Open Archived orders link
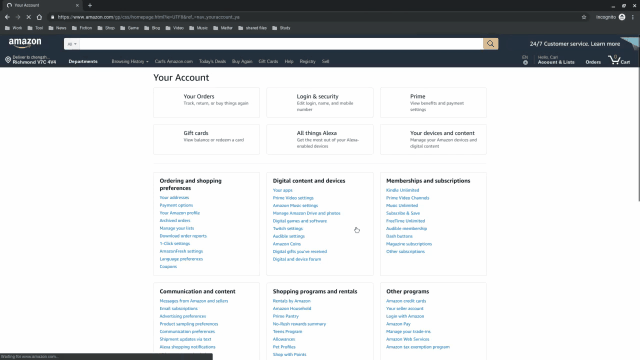Image resolution: width=640 pixels, height=360 pixels. point(175,220)
